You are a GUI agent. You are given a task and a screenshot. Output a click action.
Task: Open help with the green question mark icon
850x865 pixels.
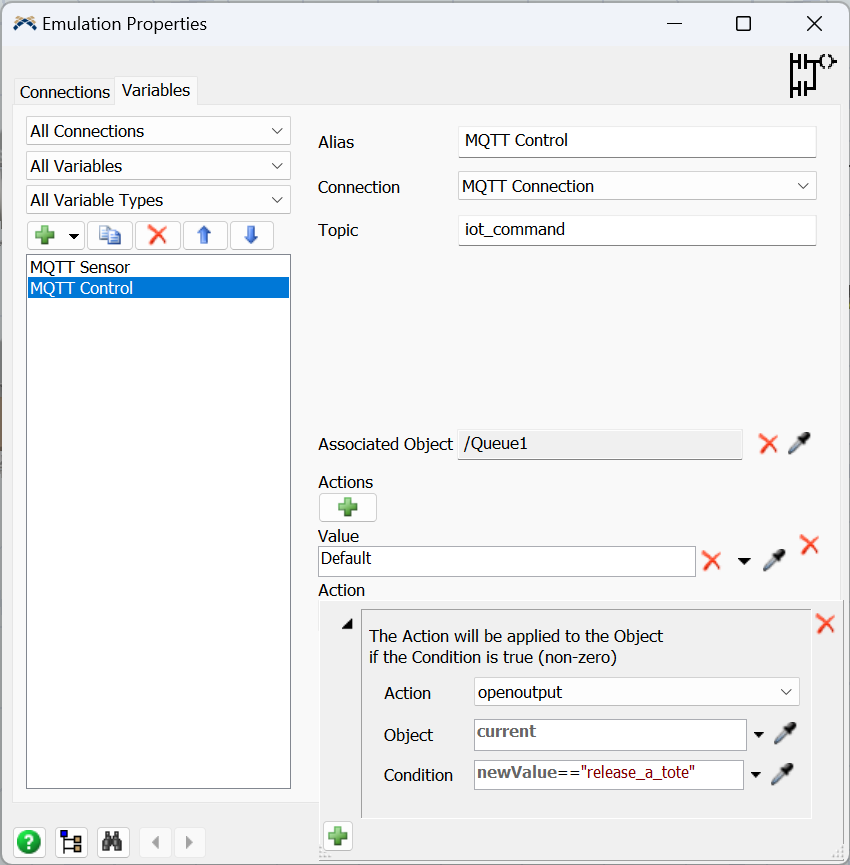point(30,841)
